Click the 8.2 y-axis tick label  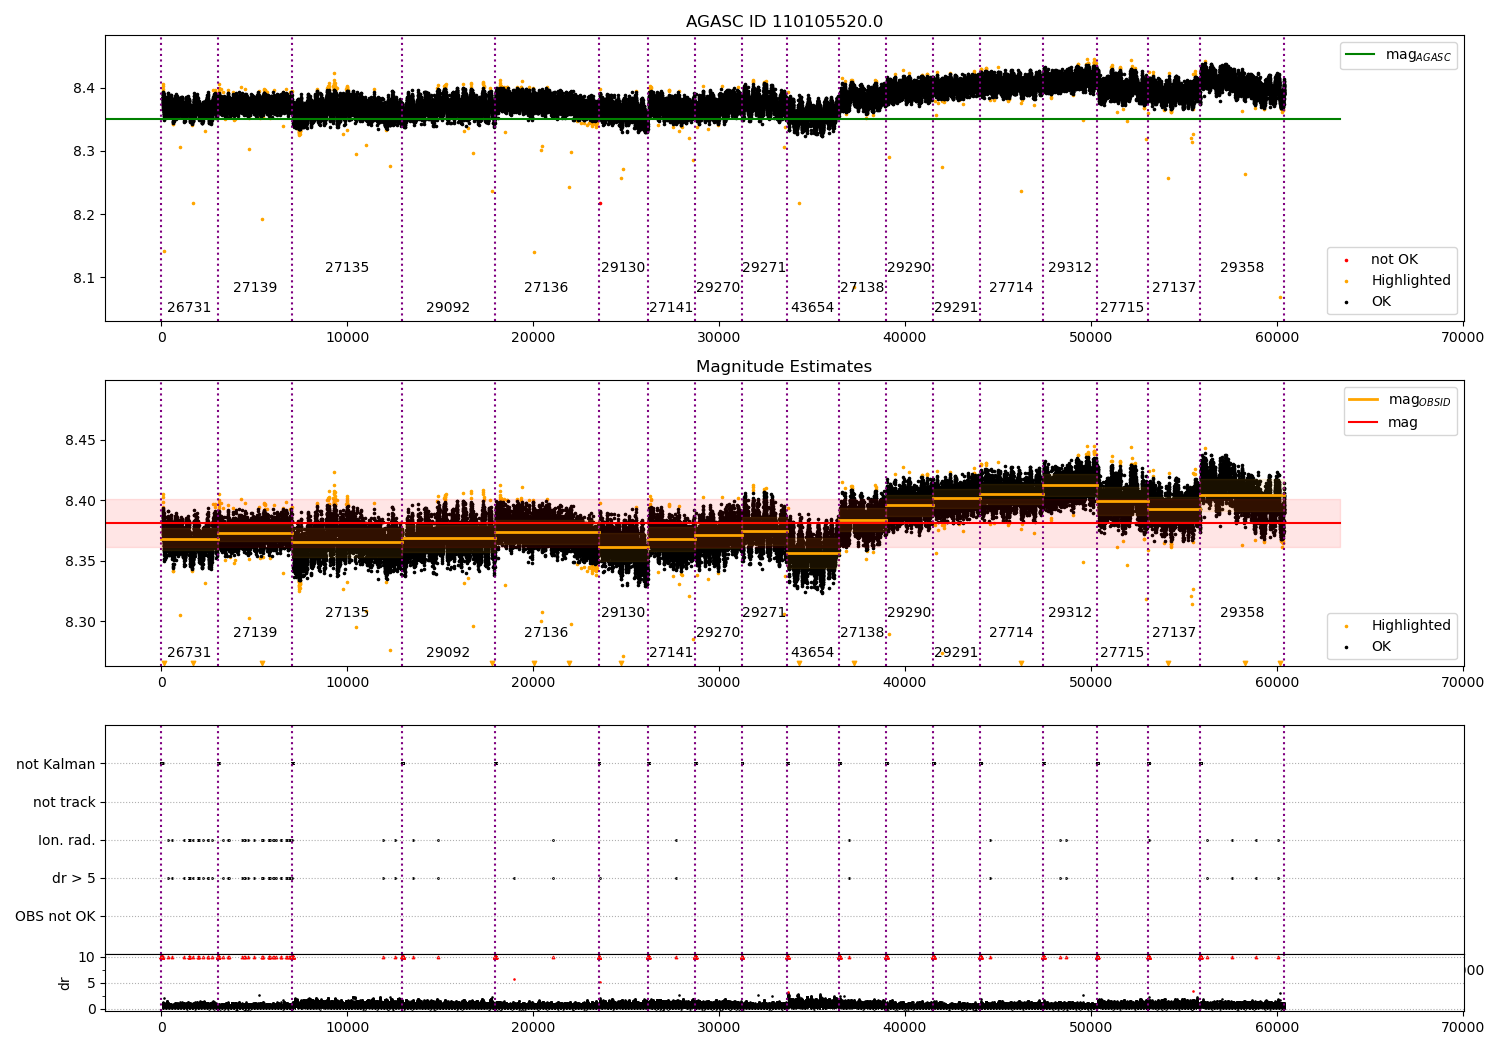pyautogui.click(x=84, y=215)
